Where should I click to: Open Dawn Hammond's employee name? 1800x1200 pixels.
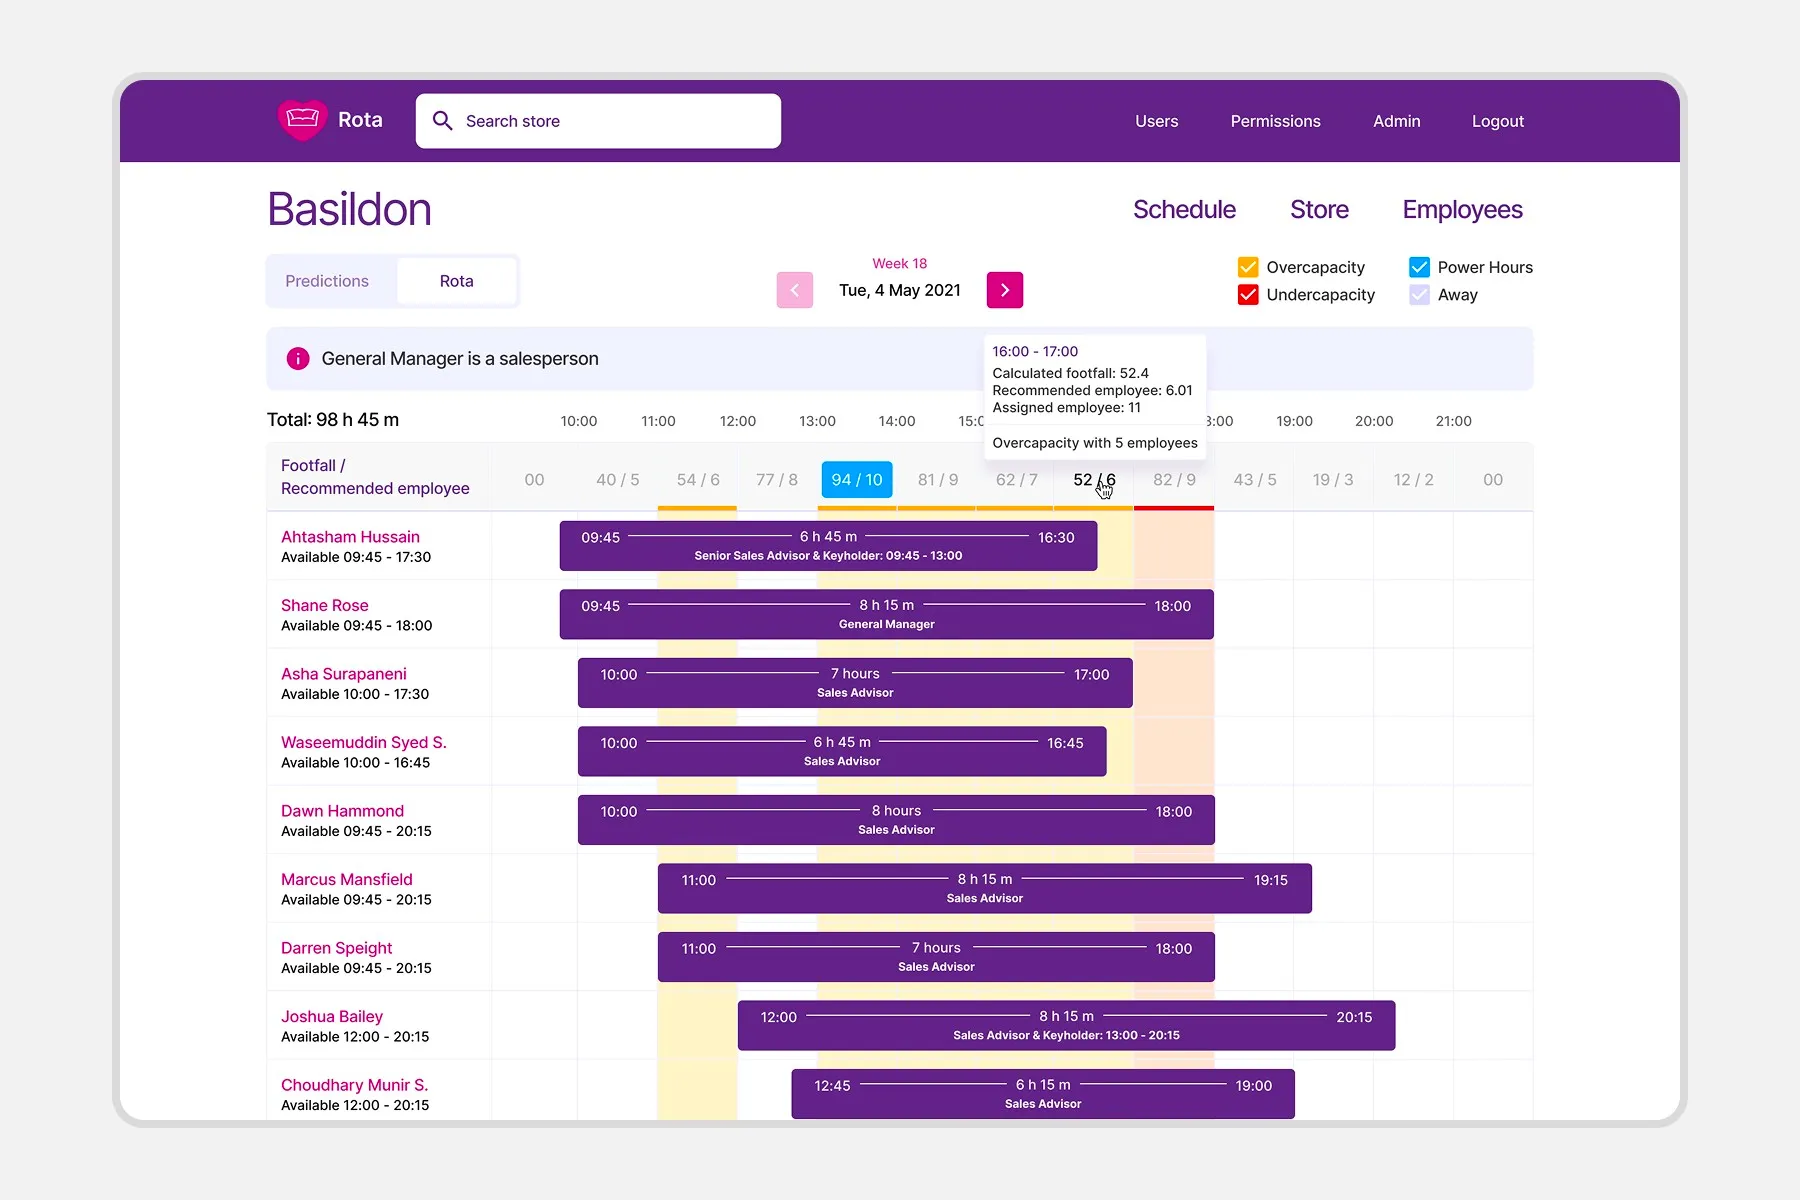342,811
